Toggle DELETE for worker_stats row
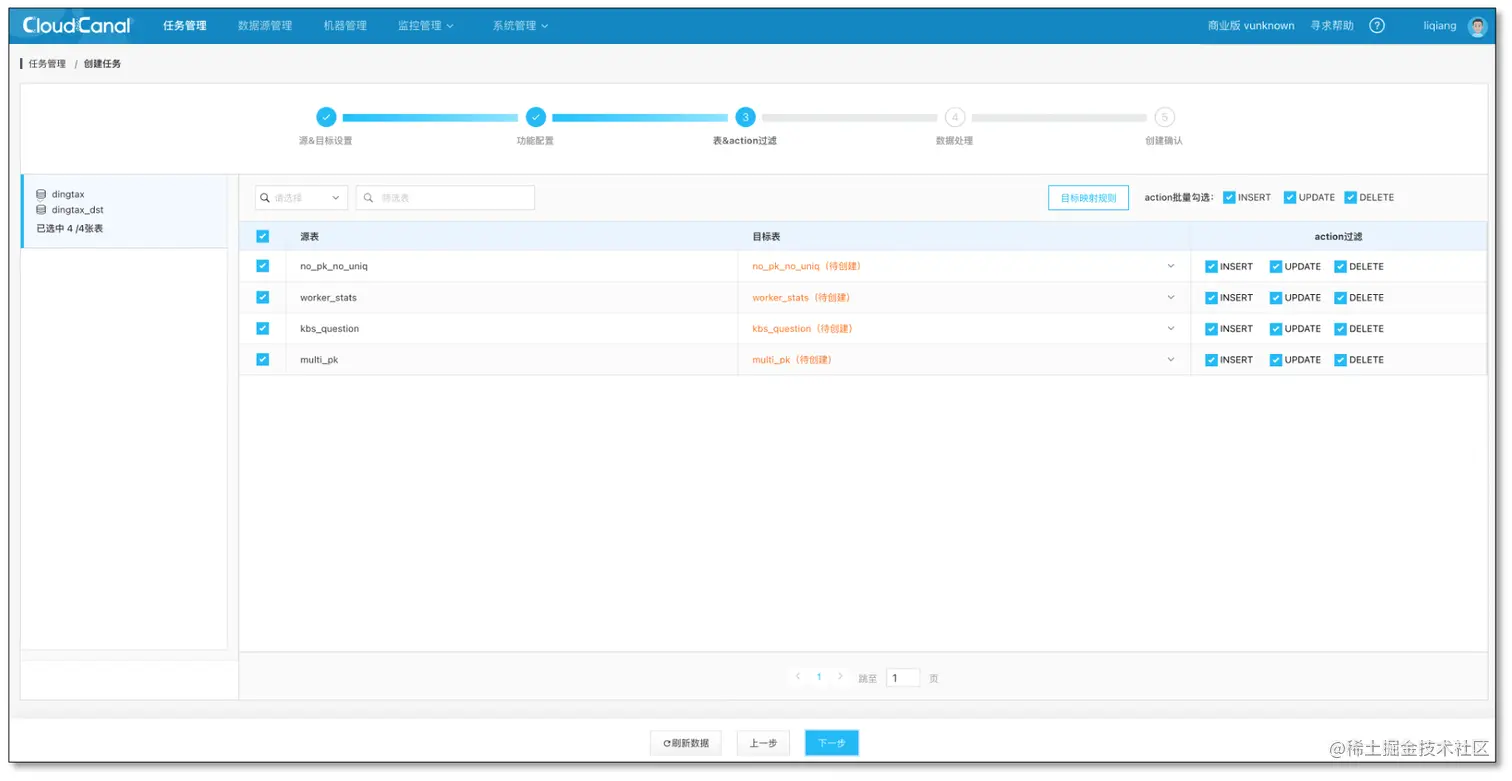The height and width of the screenshot is (781, 1512). (x=1340, y=298)
